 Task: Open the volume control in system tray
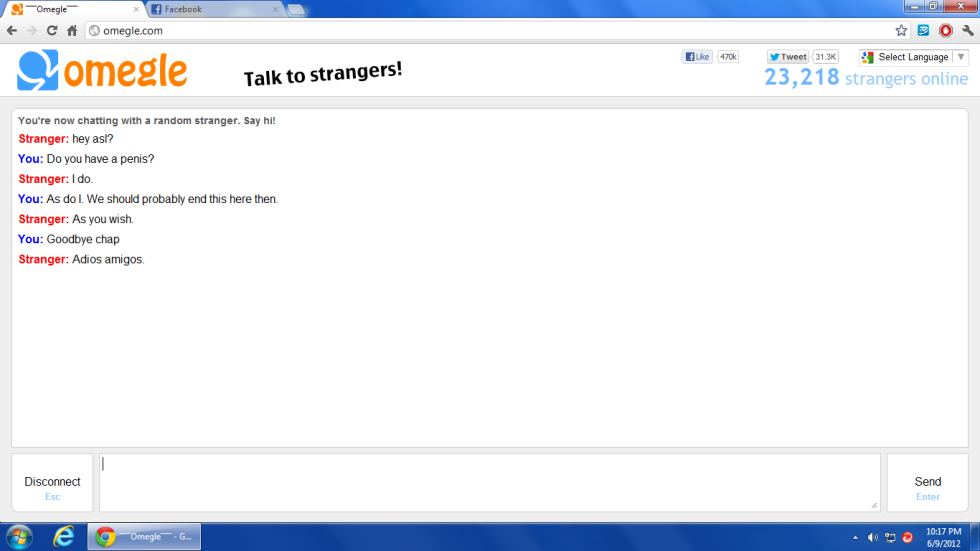click(x=872, y=537)
